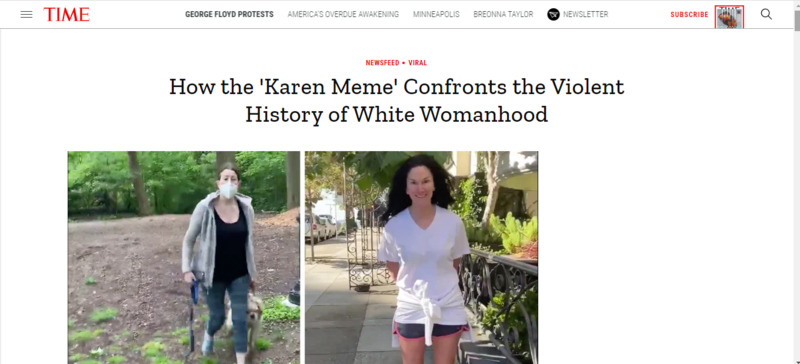The width and height of the screenshot is (800, 364).
Task: Open the hamburger navigation menu
Action: (27, 14)
